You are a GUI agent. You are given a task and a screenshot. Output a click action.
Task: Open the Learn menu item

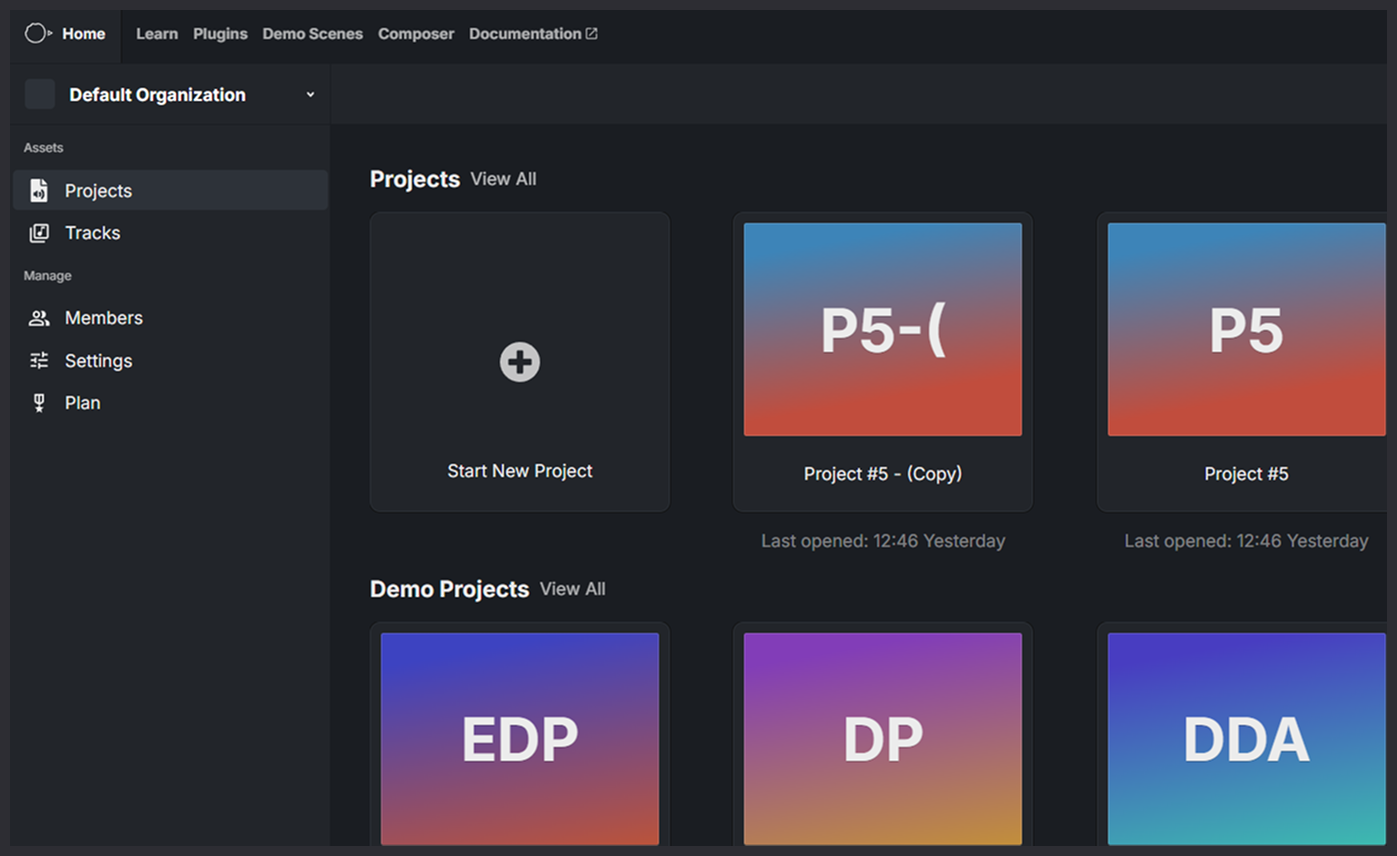click(x=157, y=33)
